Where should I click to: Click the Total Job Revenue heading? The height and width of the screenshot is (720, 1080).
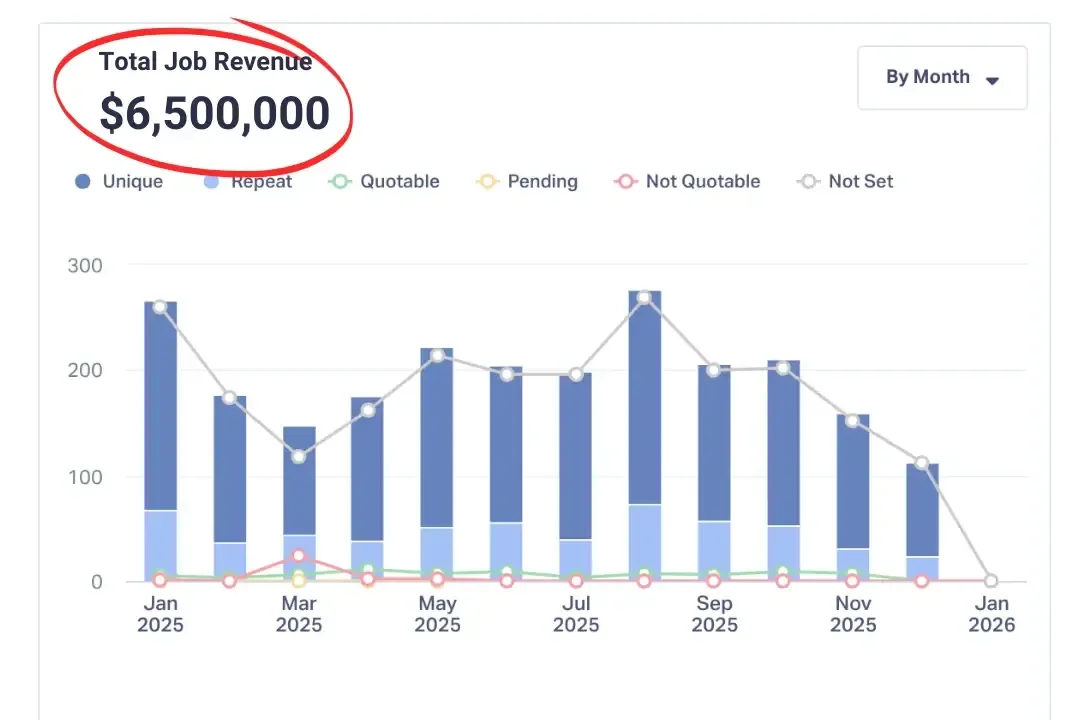205,61
